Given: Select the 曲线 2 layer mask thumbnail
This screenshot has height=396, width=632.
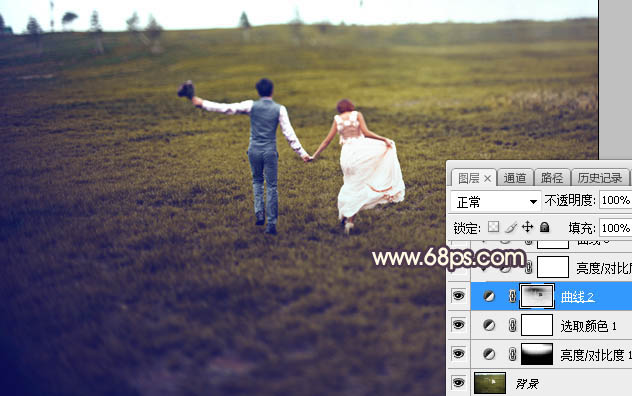Looking at the screenshot, I should tap(537, 296).
